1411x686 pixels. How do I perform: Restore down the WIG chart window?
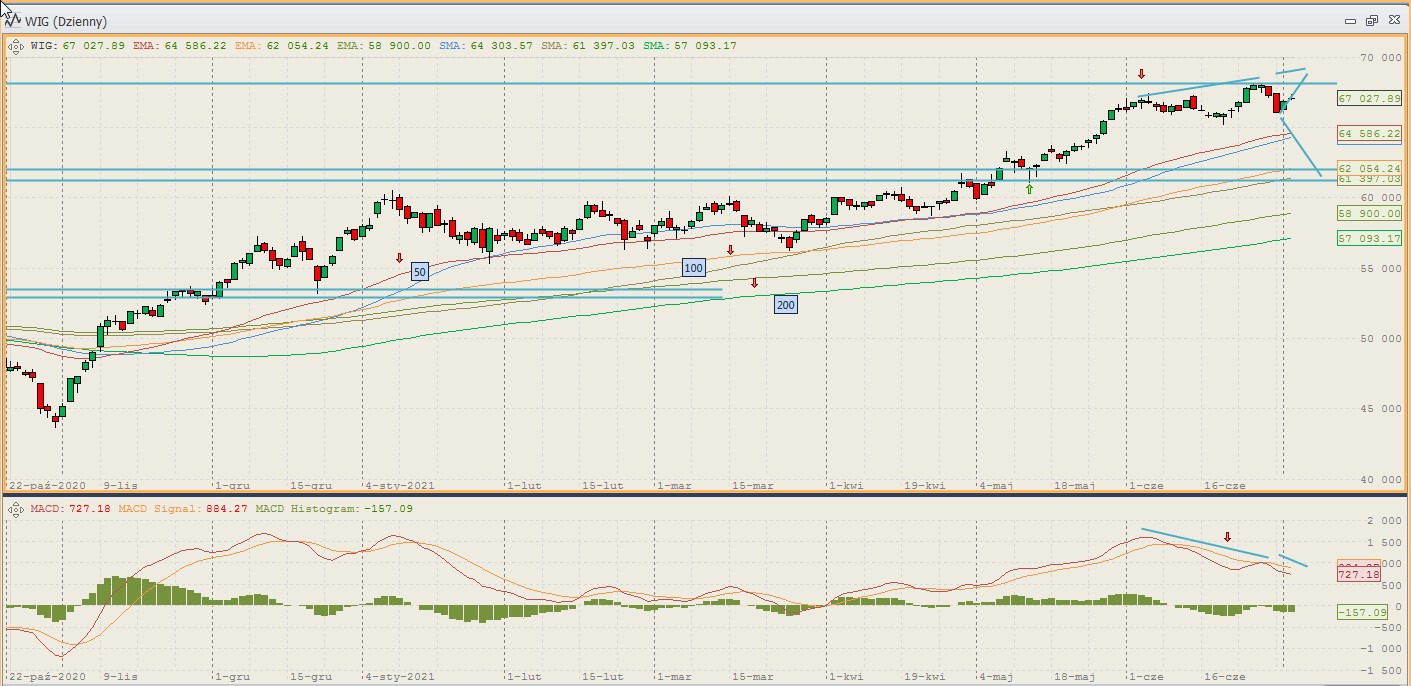tap(1371, 20)
